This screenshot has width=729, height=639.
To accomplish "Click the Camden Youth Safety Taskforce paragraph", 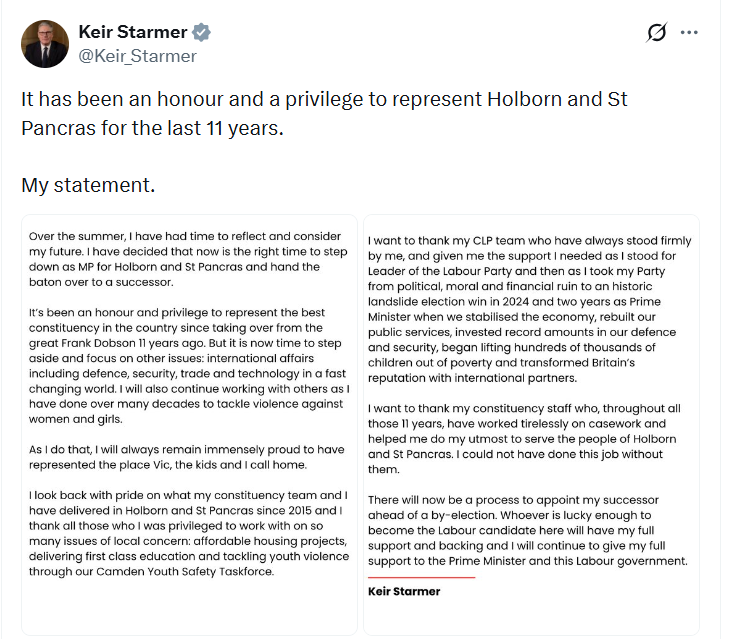I will 189,533.
